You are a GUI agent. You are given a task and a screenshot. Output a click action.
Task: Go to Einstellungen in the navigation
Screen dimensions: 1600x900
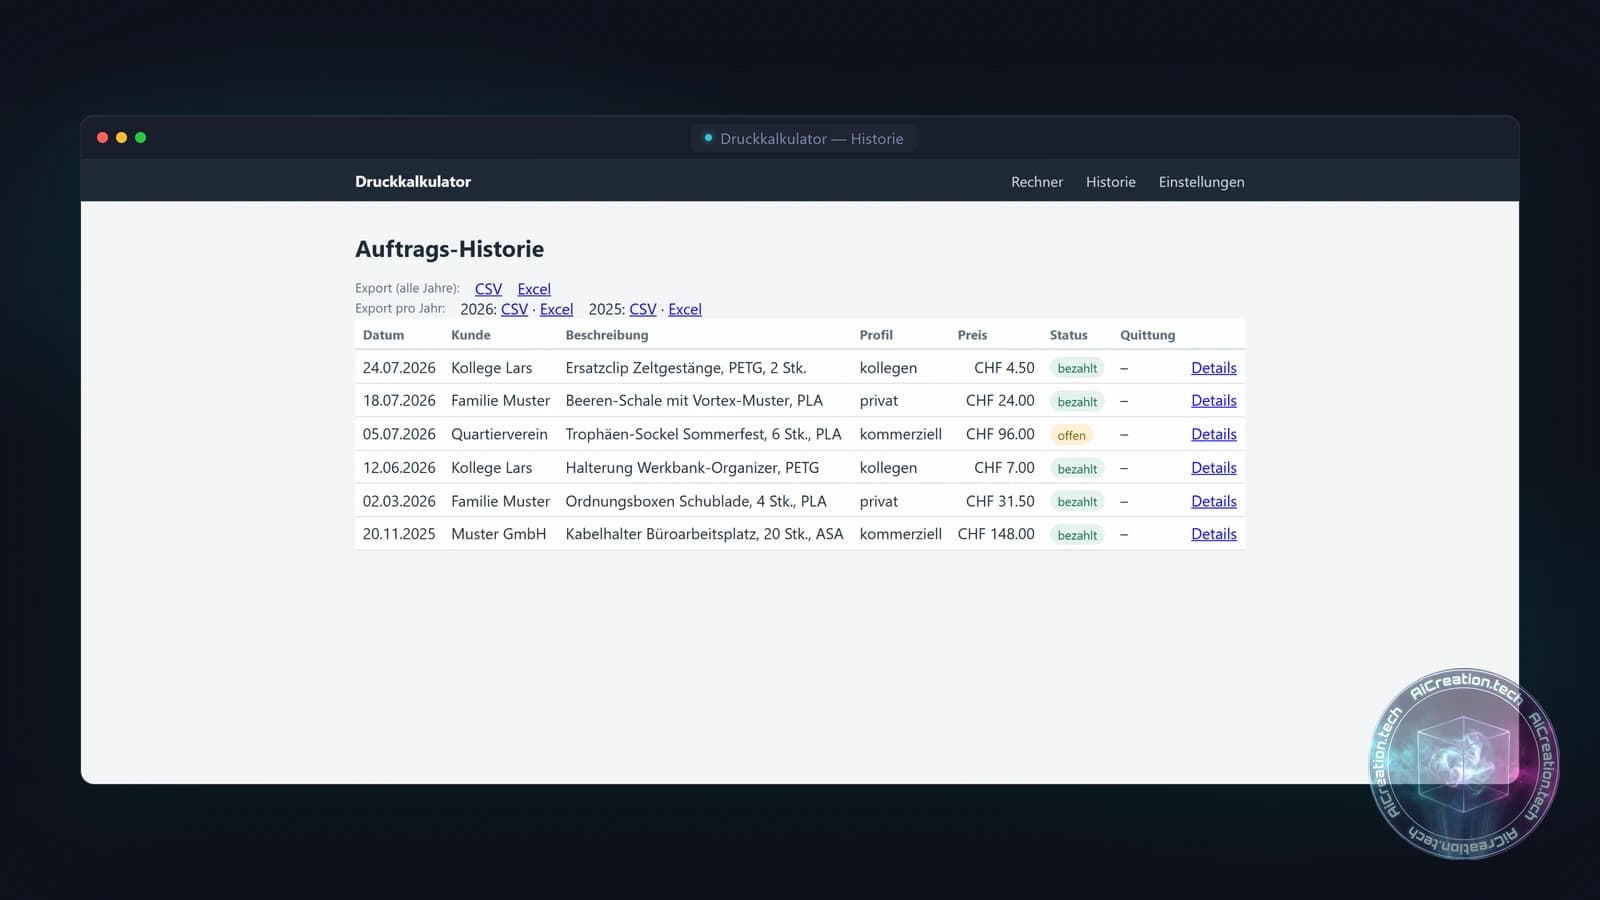tap(1201, 182)
